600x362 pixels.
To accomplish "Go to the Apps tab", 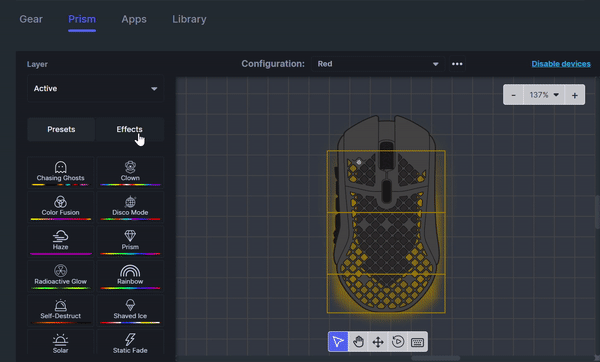I will point(134,19).
